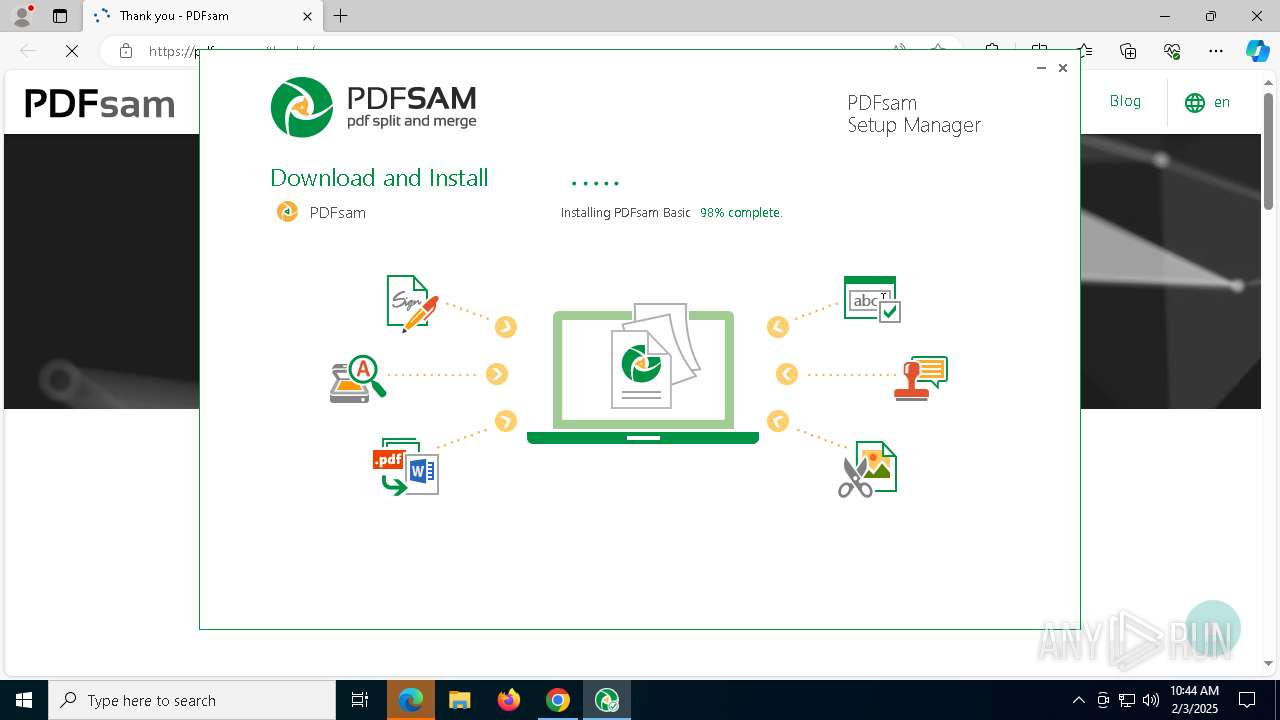Open a new browser tab

[x=341, y=16]
